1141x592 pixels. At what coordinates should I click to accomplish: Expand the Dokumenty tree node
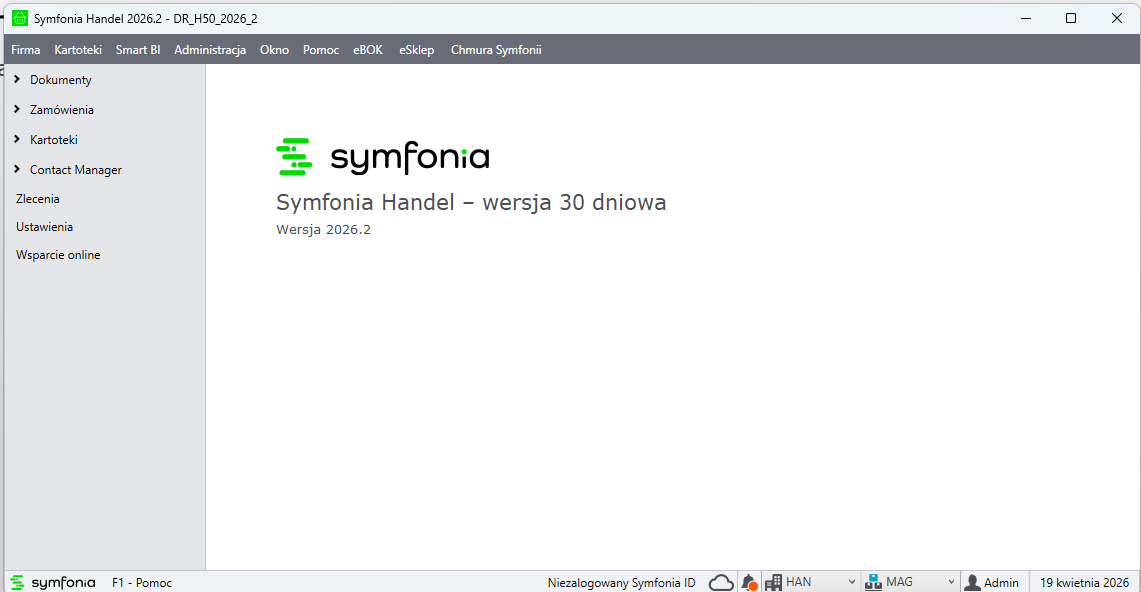click(x=18, y=79)
